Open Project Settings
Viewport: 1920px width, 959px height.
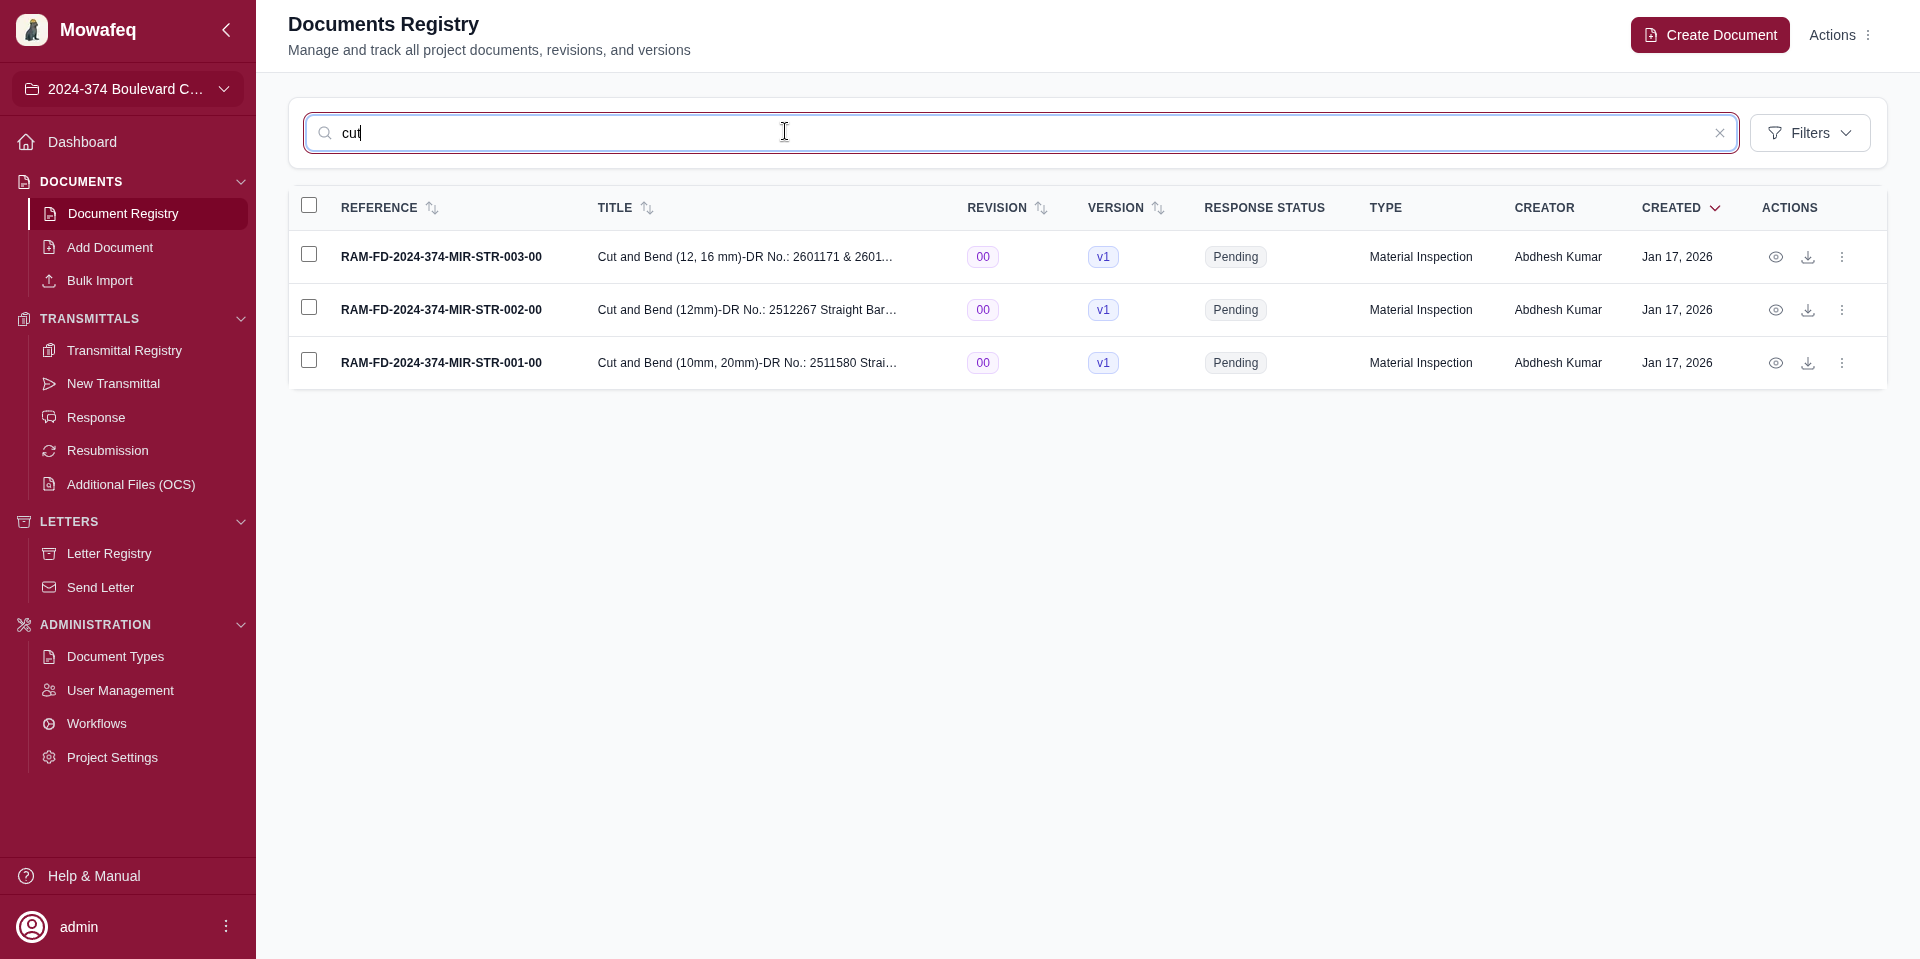(111, 758)
